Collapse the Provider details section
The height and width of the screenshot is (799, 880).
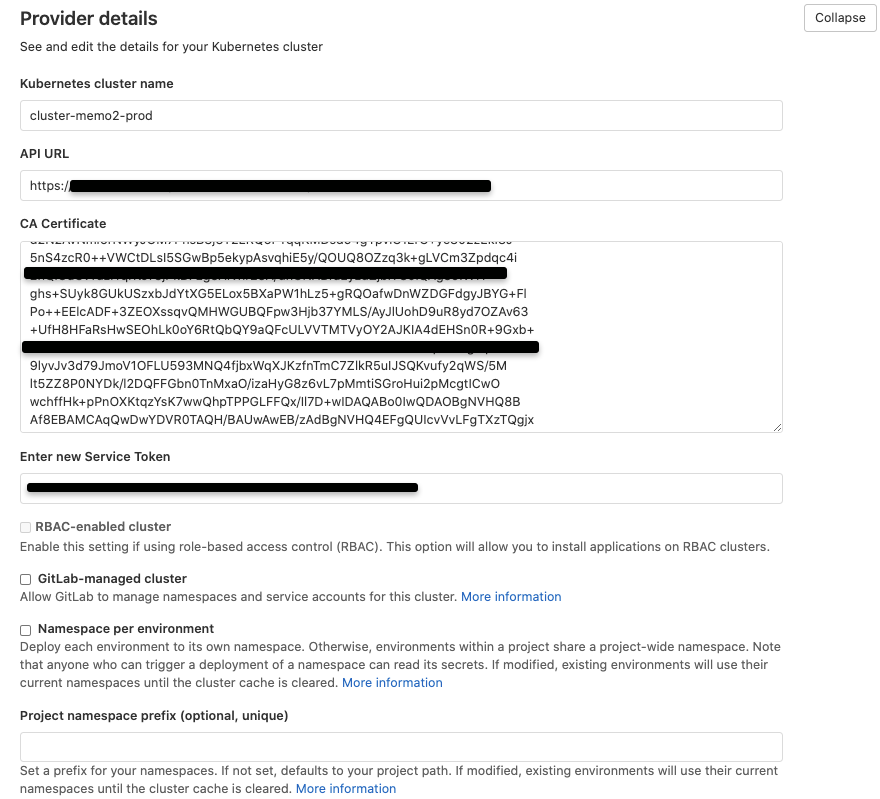(x=840, y=18)
